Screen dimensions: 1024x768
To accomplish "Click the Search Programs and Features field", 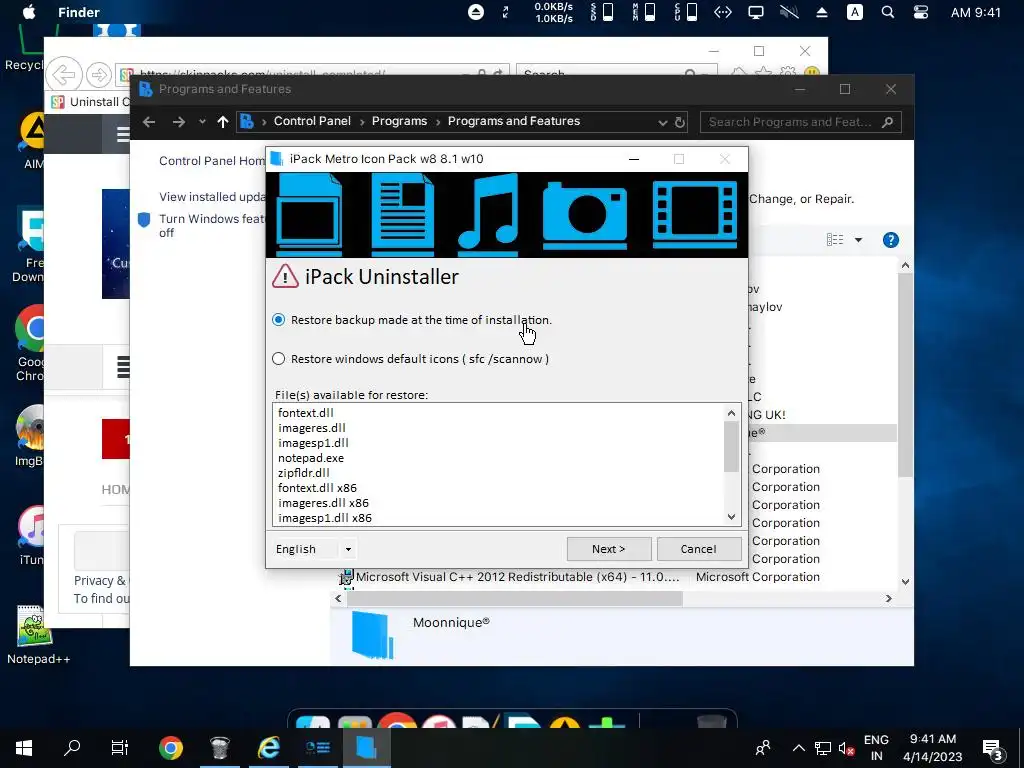I will 801,122.
